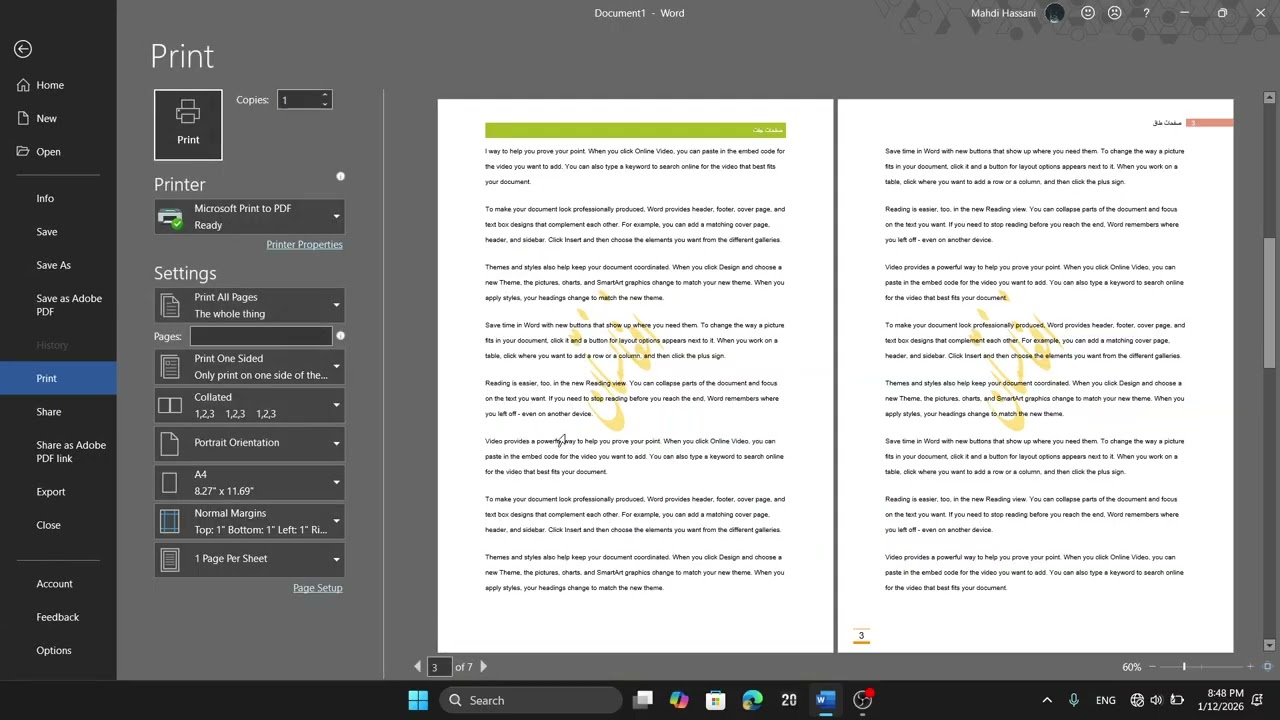The height and width of the screenshot is (720, 1280).
Task: Go to Home in the sidebar
Action: tap(58, 85)
